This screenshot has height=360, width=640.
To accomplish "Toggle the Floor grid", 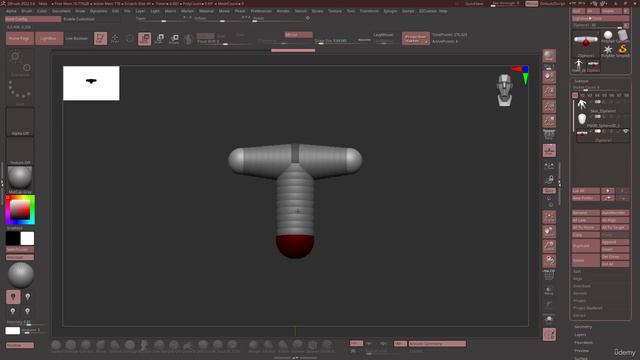I will point(549,150).
